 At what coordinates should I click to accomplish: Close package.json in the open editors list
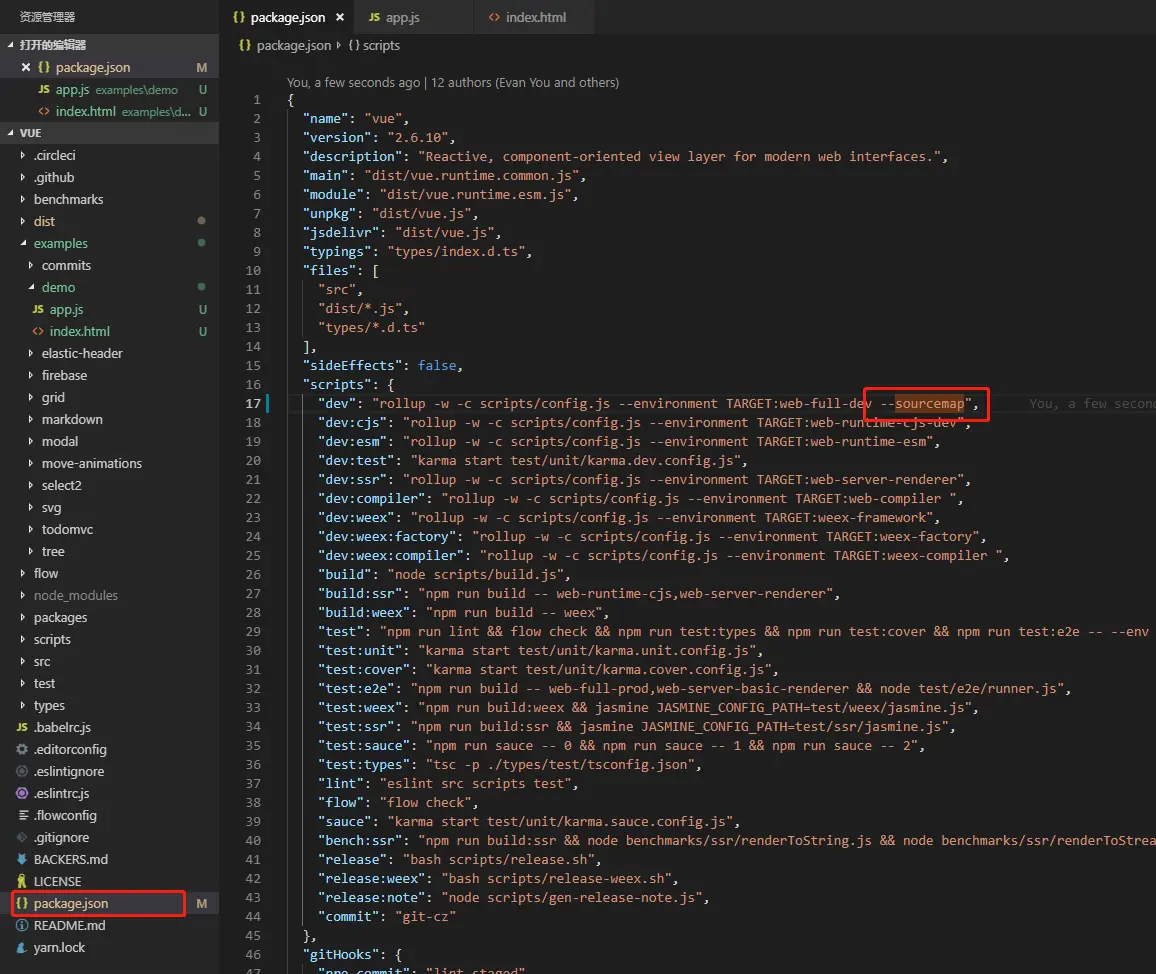pos(26,67)
